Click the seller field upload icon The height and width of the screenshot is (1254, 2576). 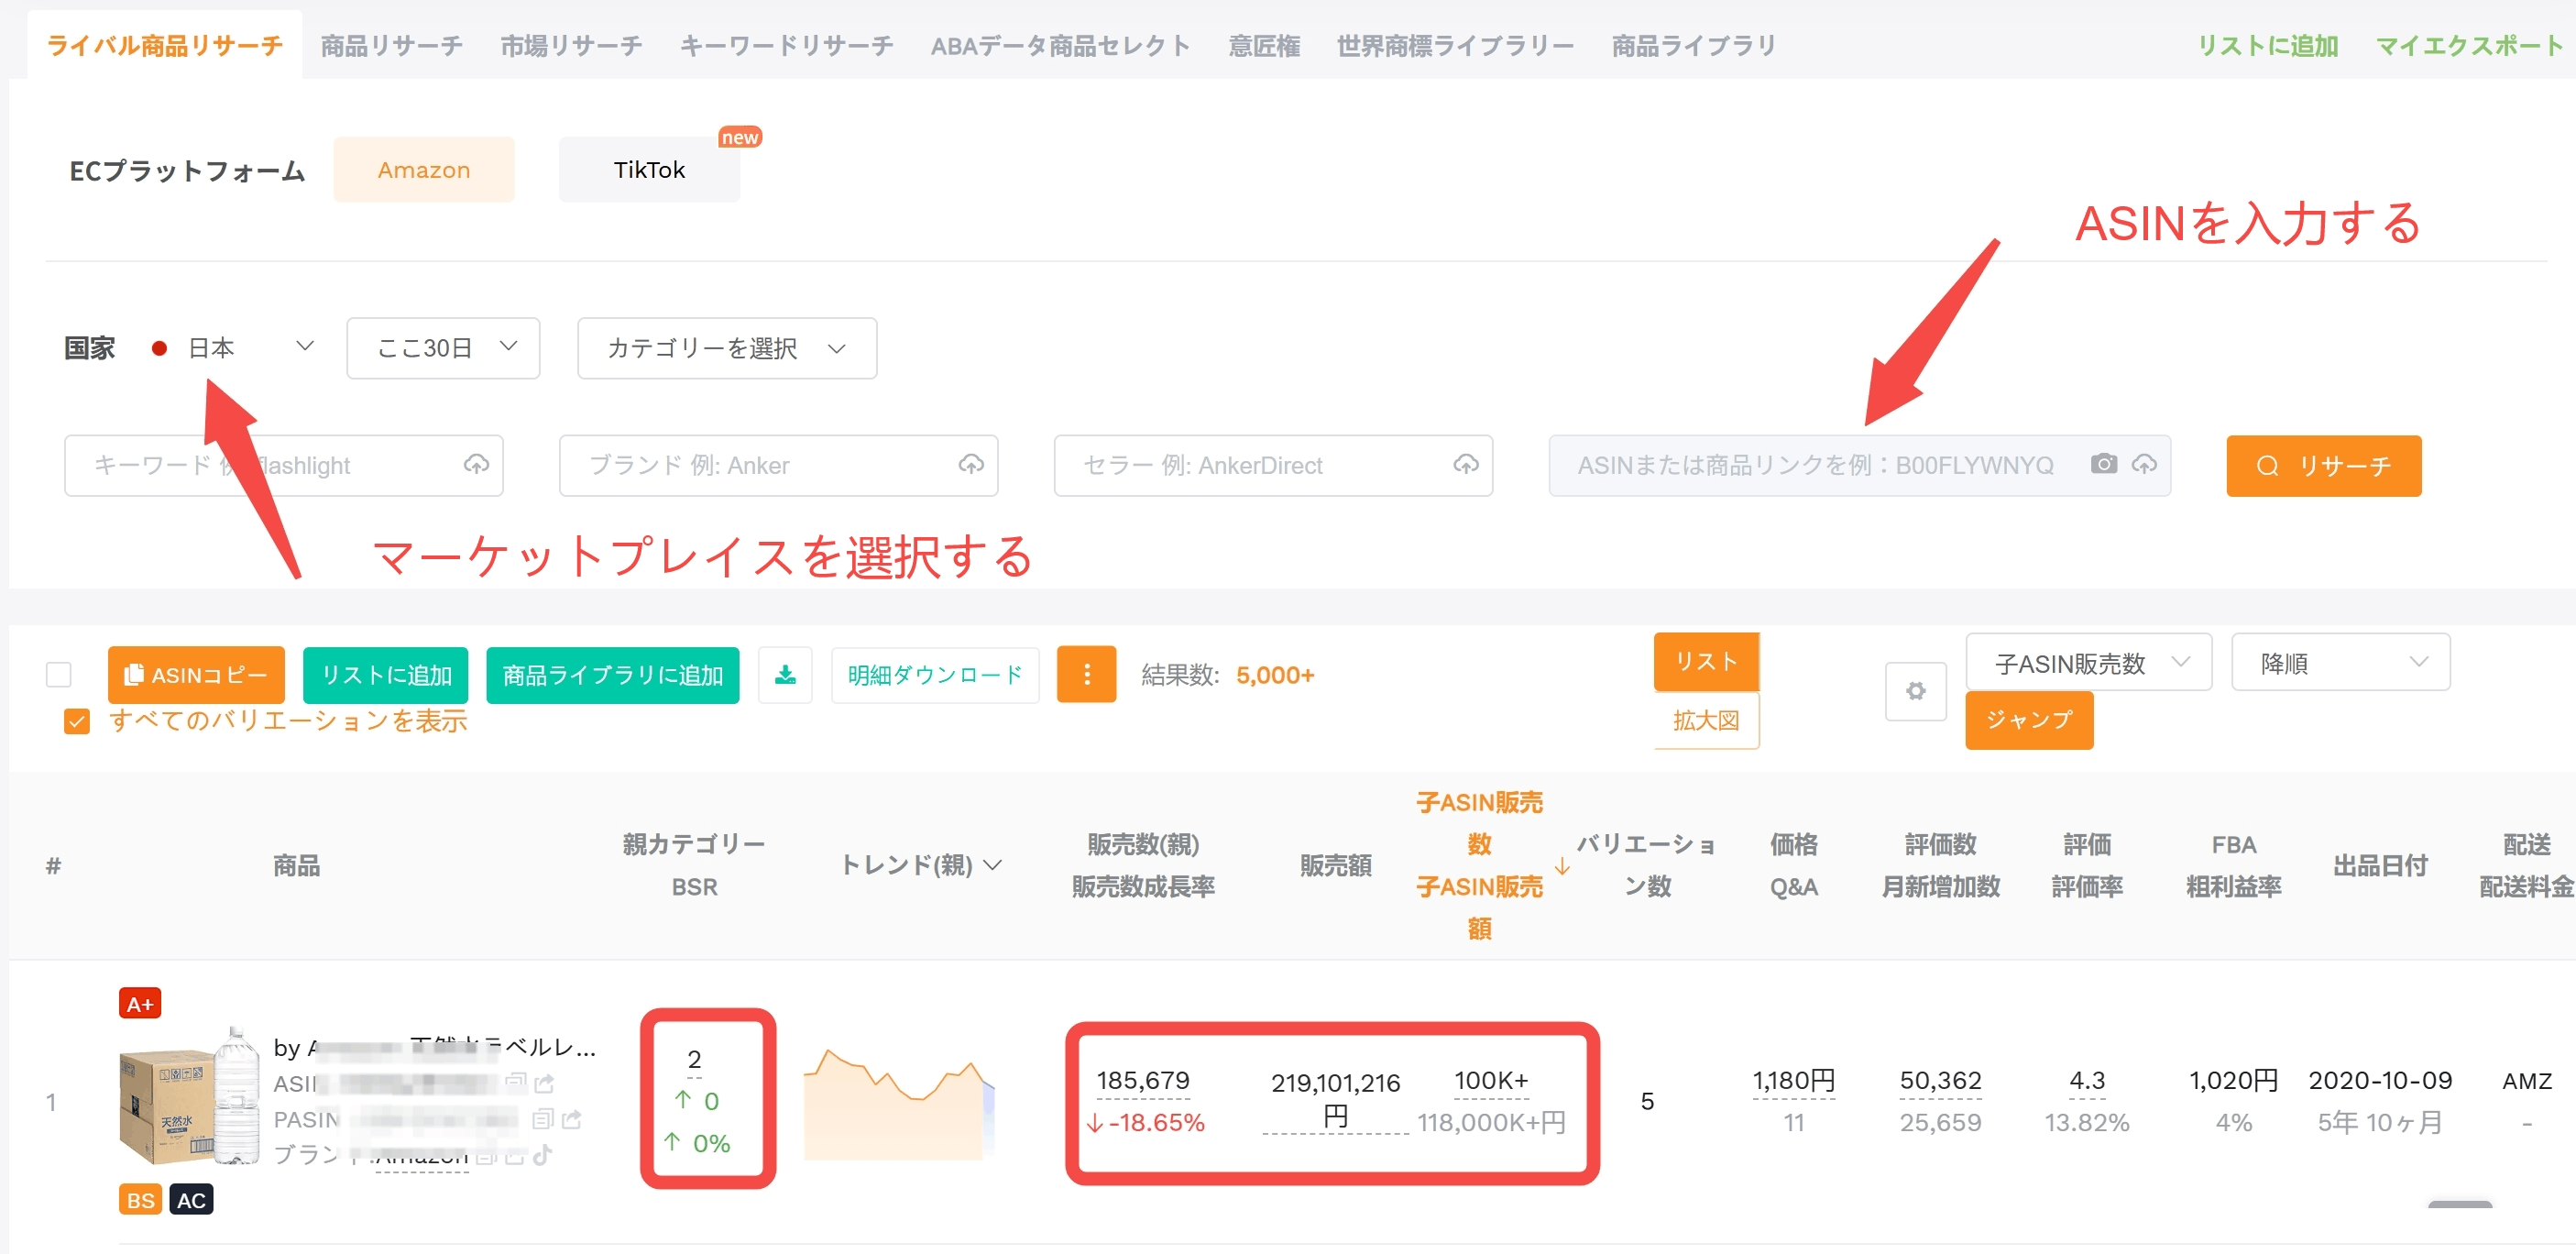[x=1466, y=465]
